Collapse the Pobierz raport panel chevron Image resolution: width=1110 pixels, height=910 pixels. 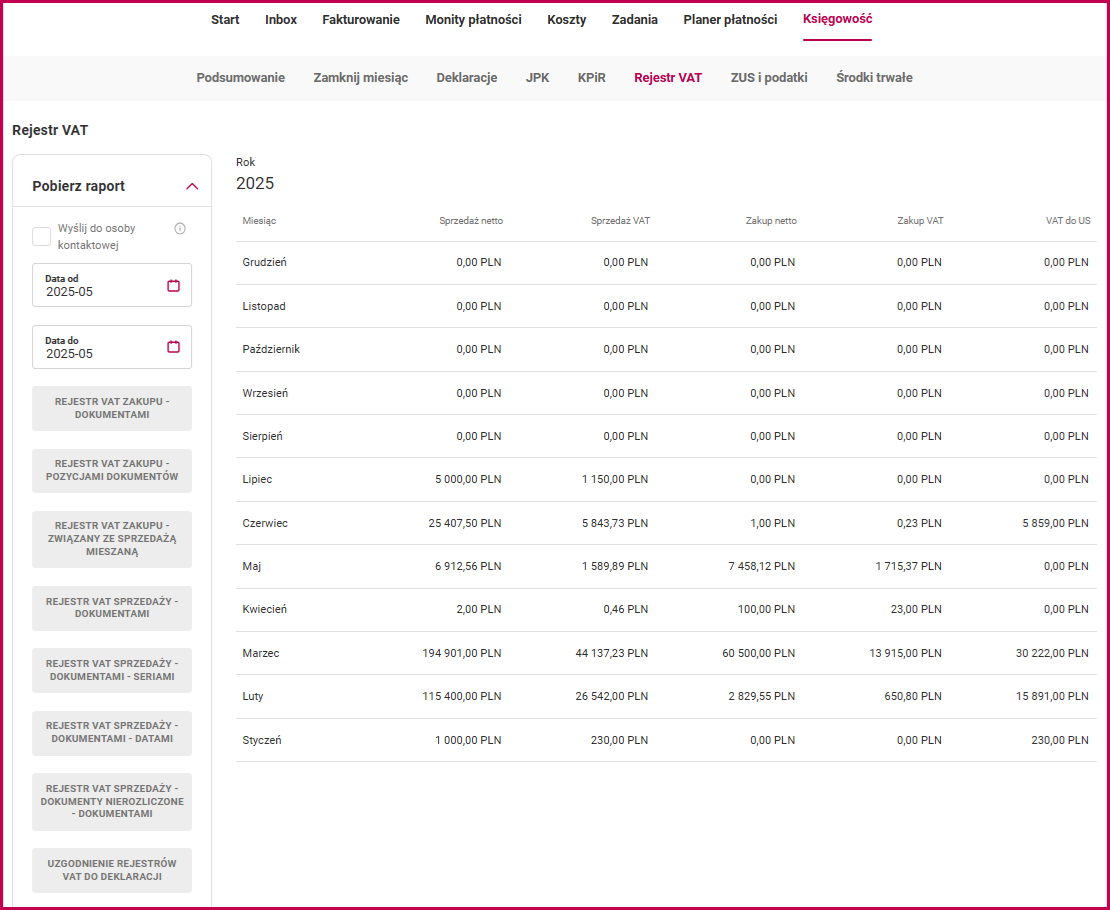click(x=192, y=186)
